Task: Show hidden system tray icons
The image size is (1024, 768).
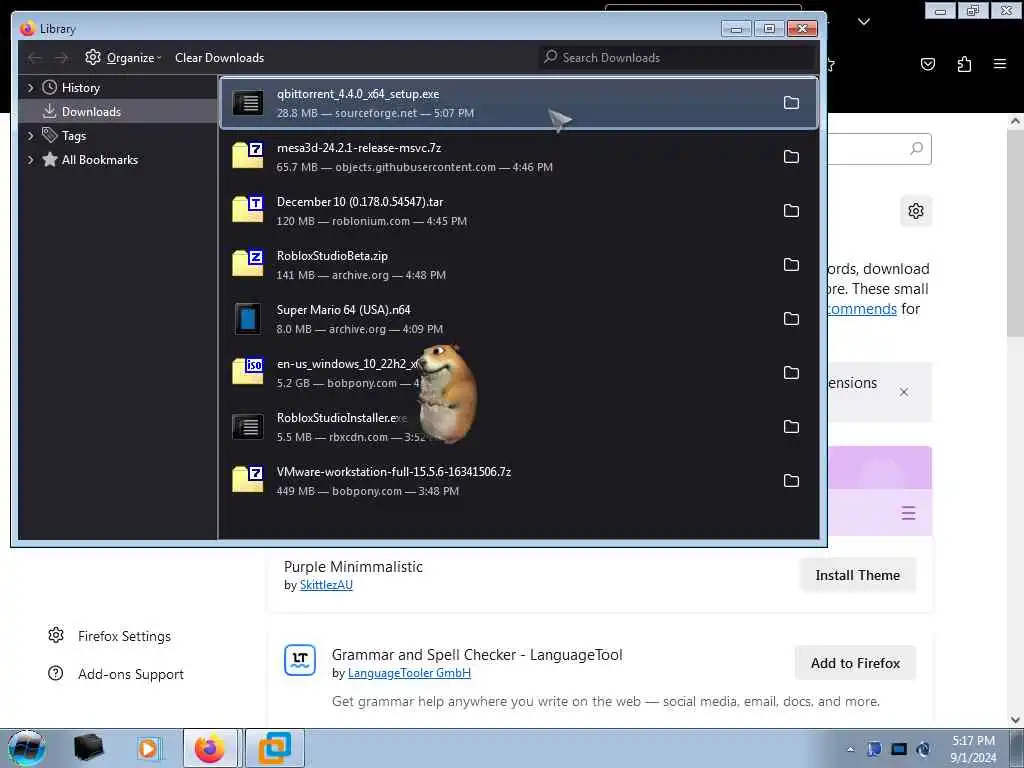Action: (850, 750)
